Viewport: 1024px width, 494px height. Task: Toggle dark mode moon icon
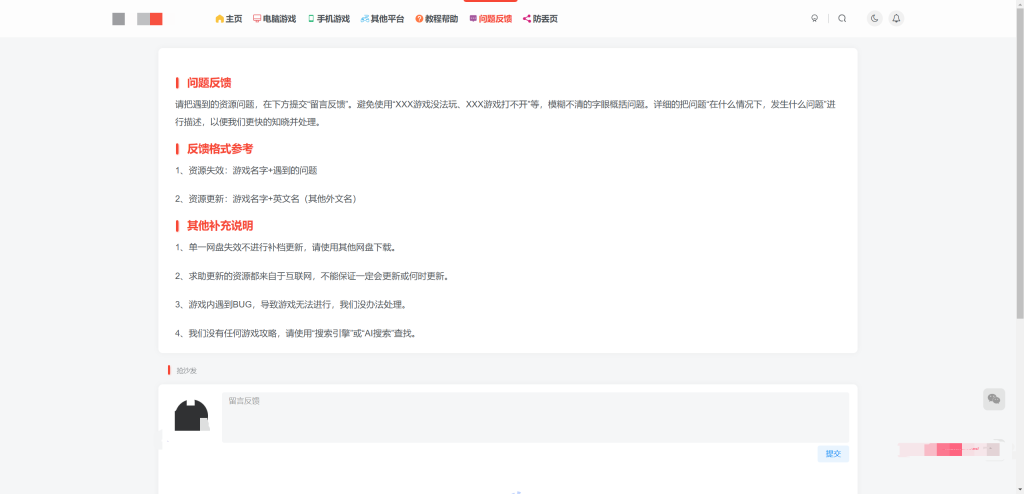coord(874,18)
